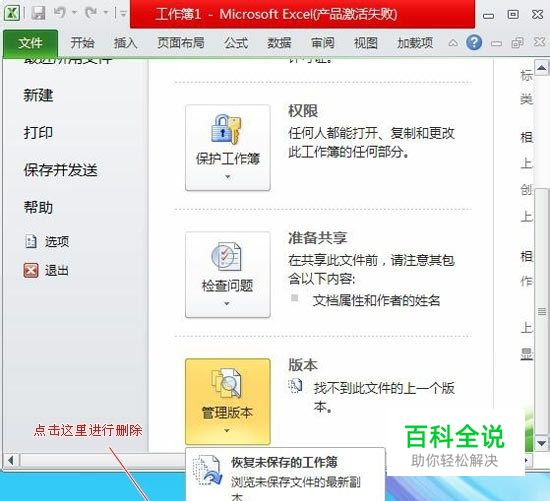Click the Redo arrow icon

pos(91,13)
